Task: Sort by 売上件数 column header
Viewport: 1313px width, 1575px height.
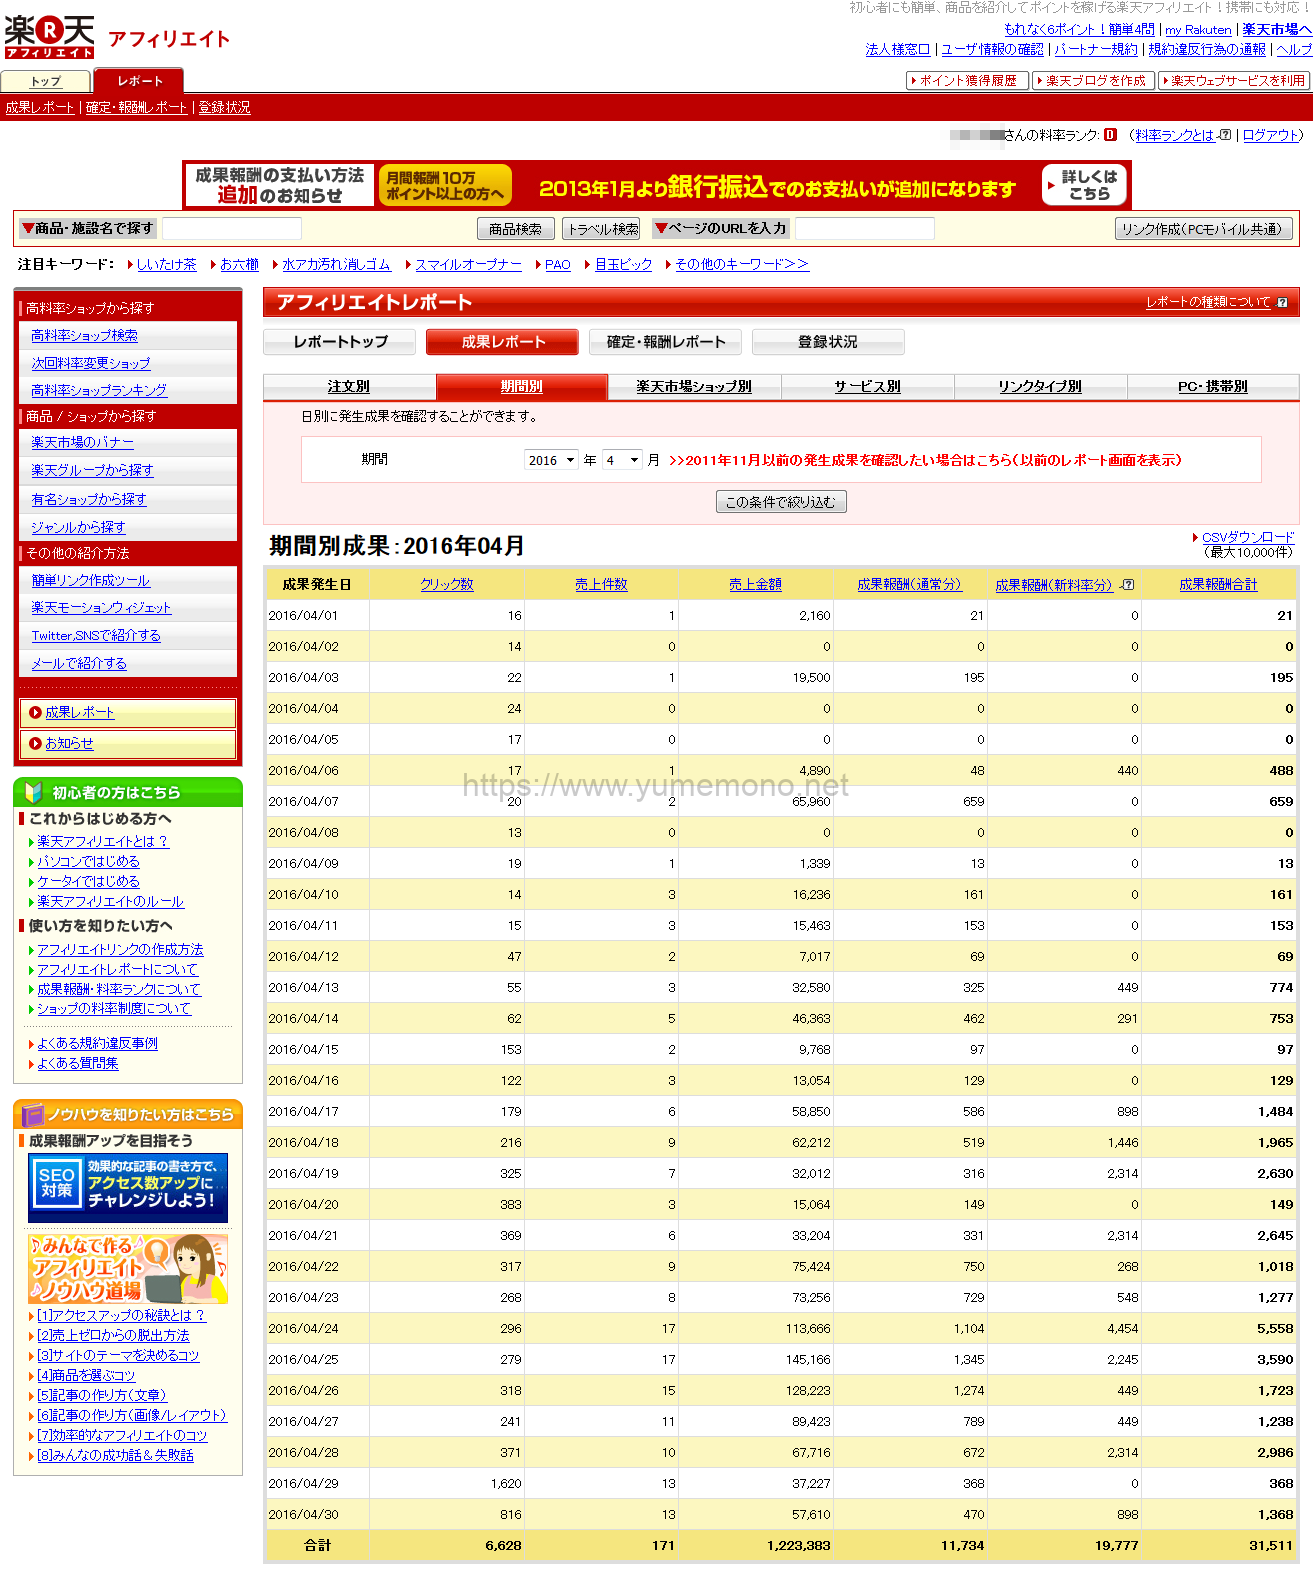Action: pyautogui.click(x=601, y=585)
